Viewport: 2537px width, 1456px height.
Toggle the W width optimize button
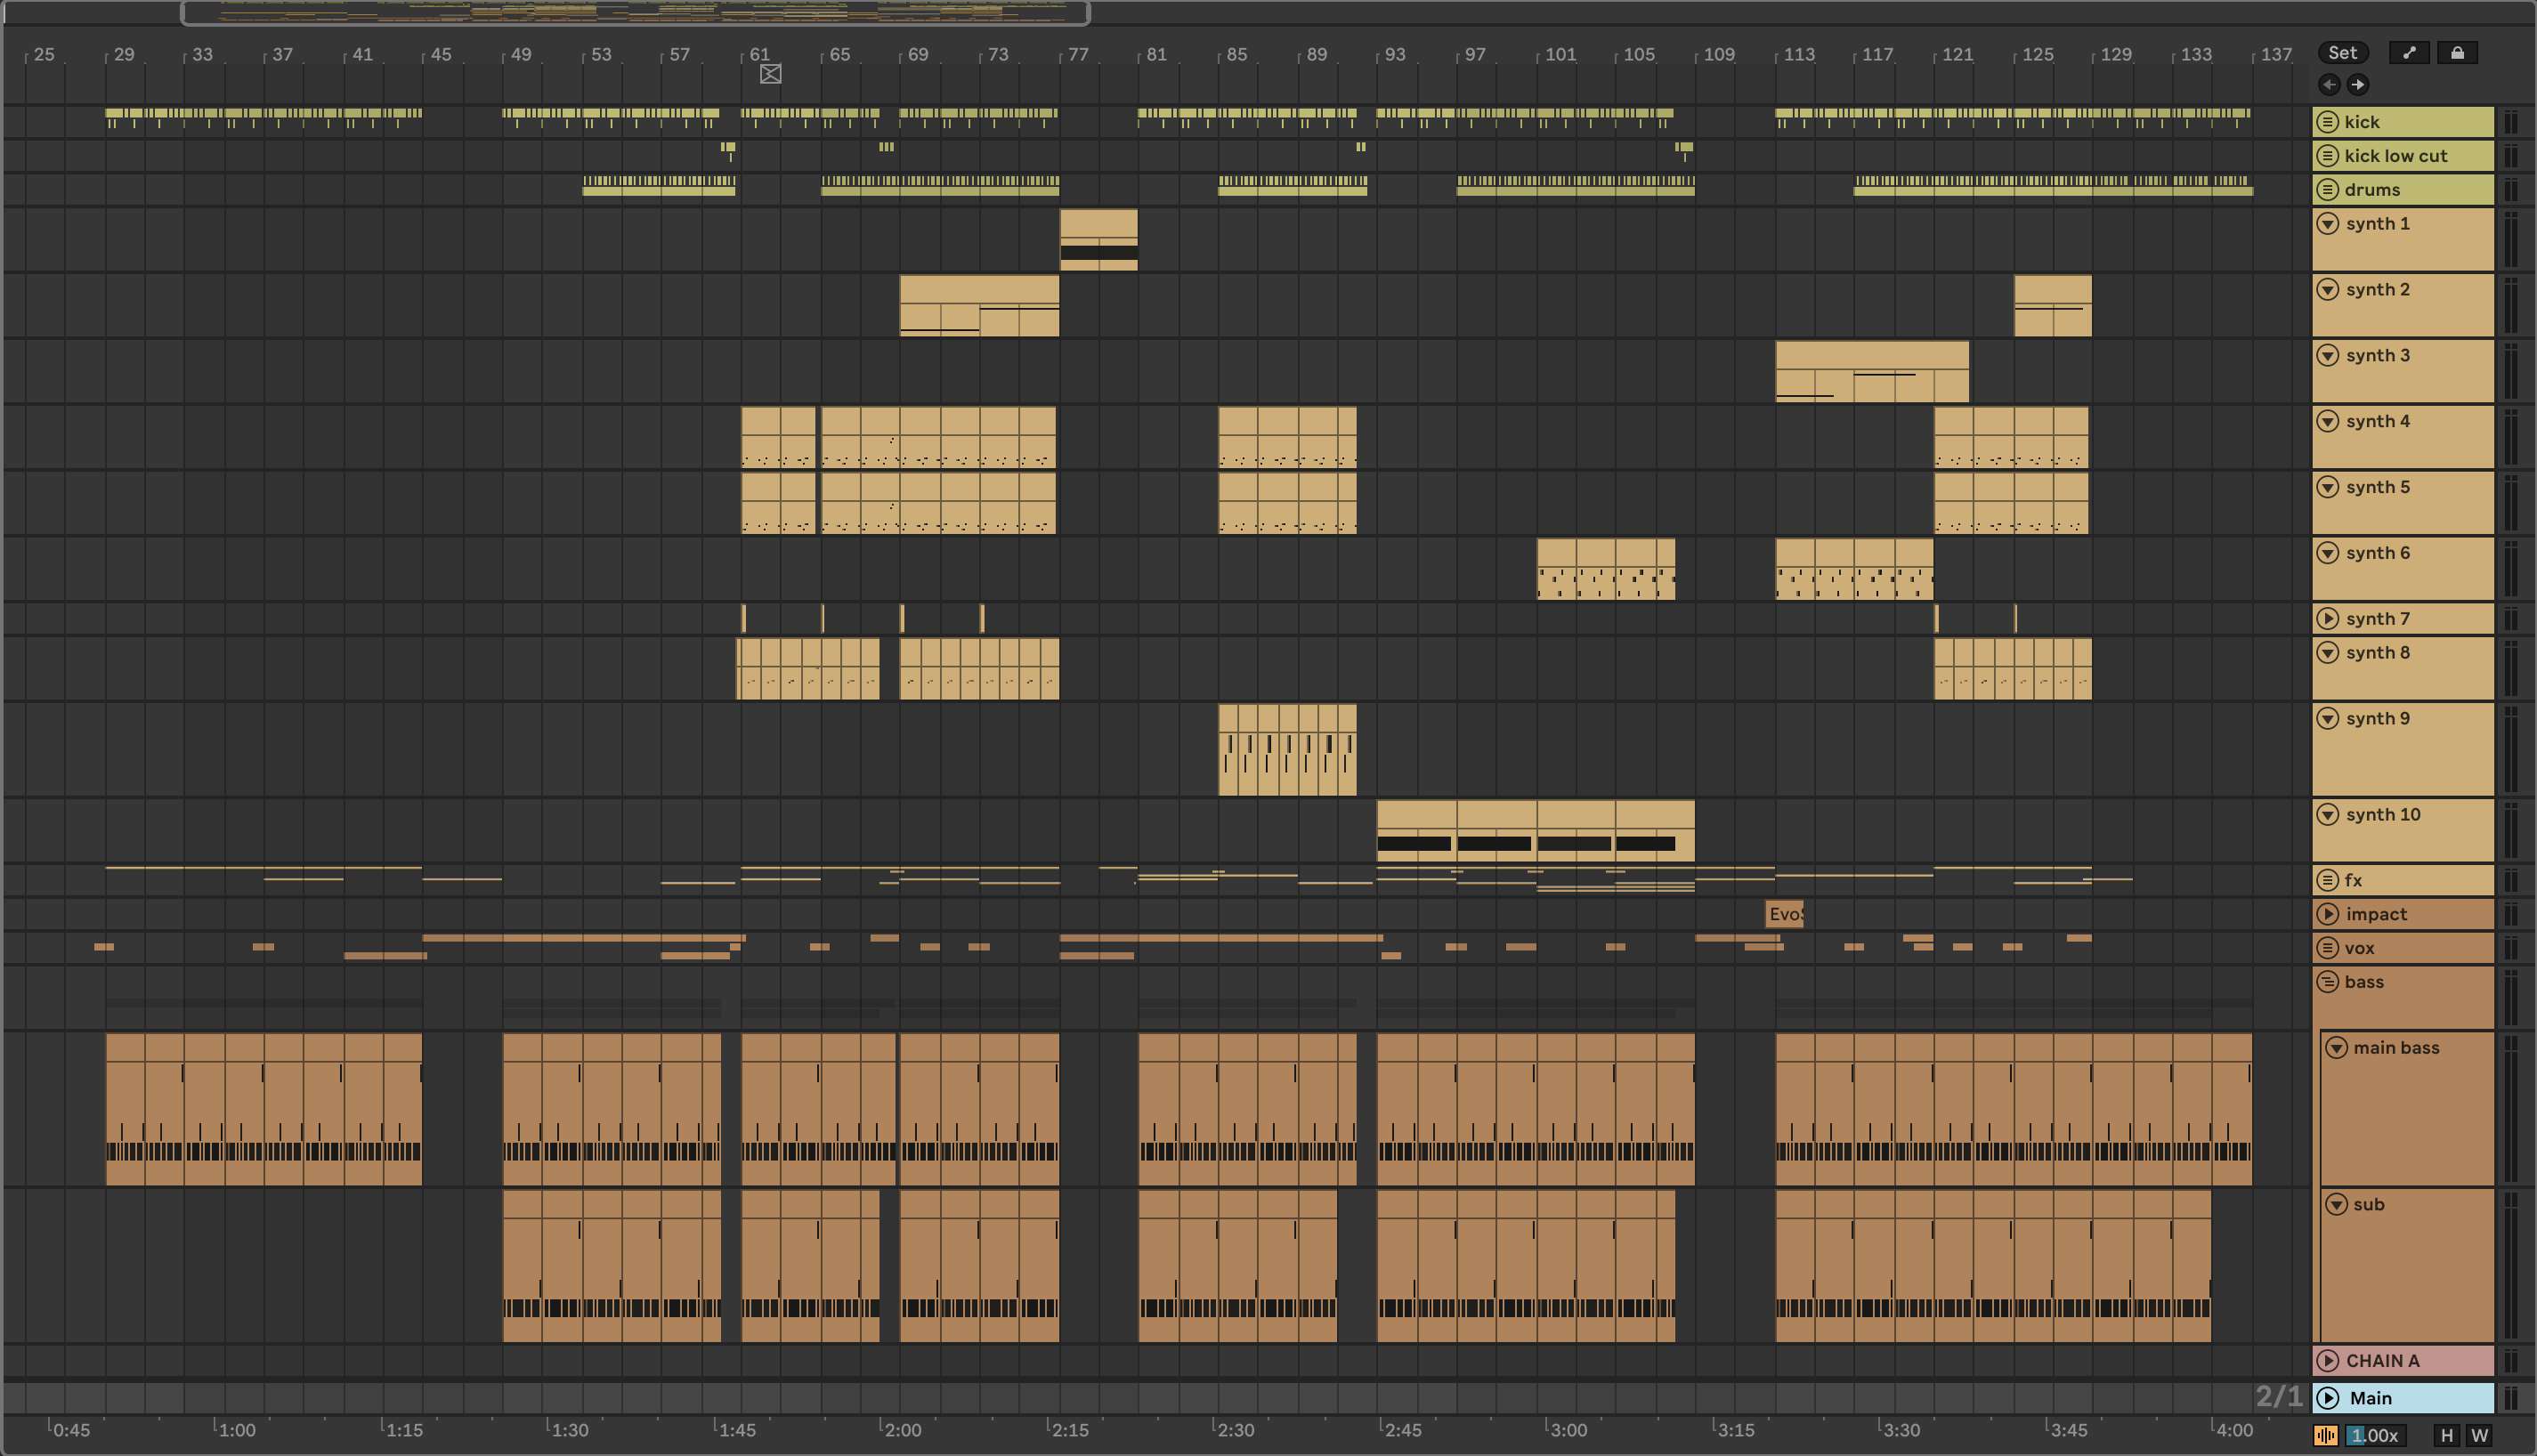coord(2479,1435)
